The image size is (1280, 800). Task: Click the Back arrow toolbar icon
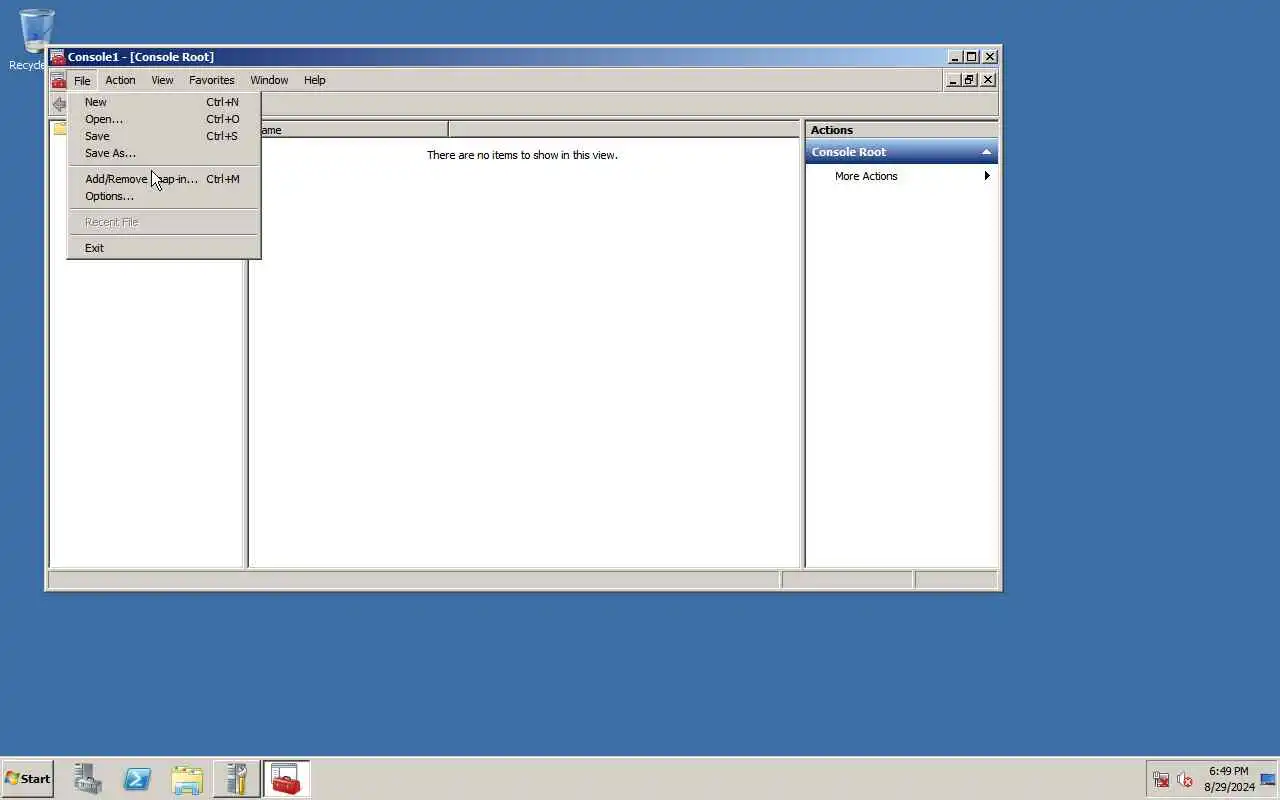59,104
